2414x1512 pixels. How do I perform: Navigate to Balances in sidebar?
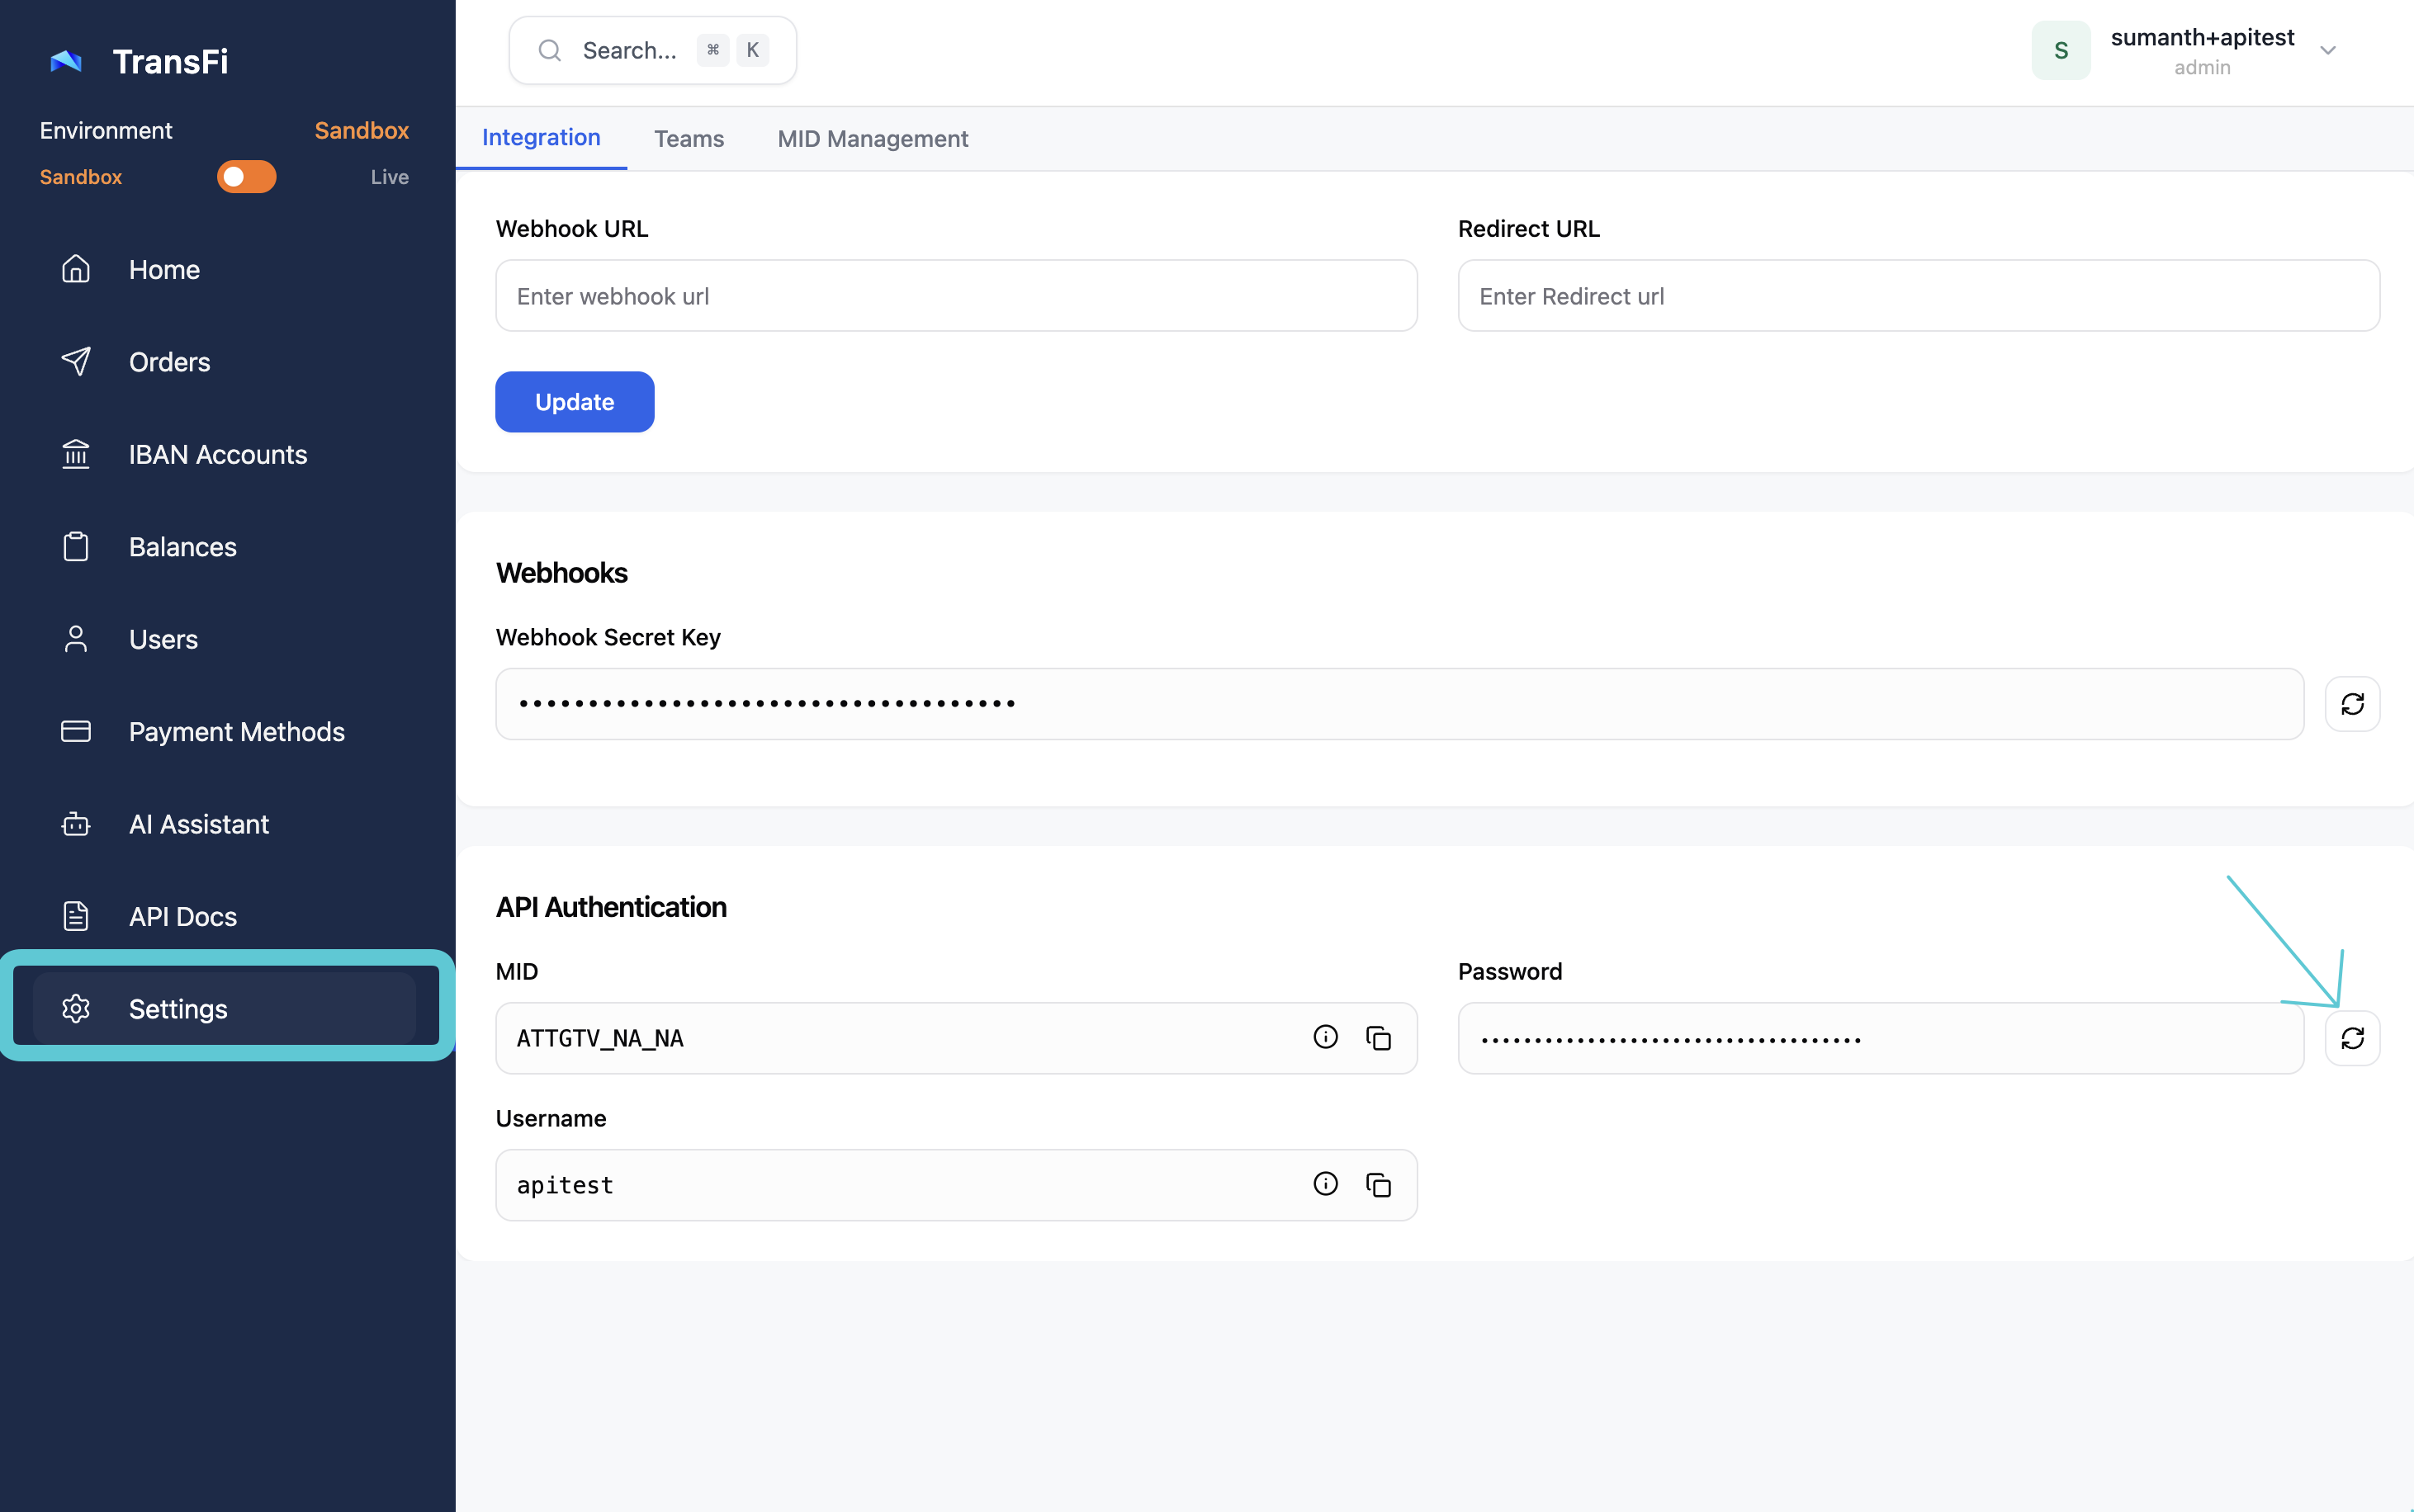coord(182,547)
